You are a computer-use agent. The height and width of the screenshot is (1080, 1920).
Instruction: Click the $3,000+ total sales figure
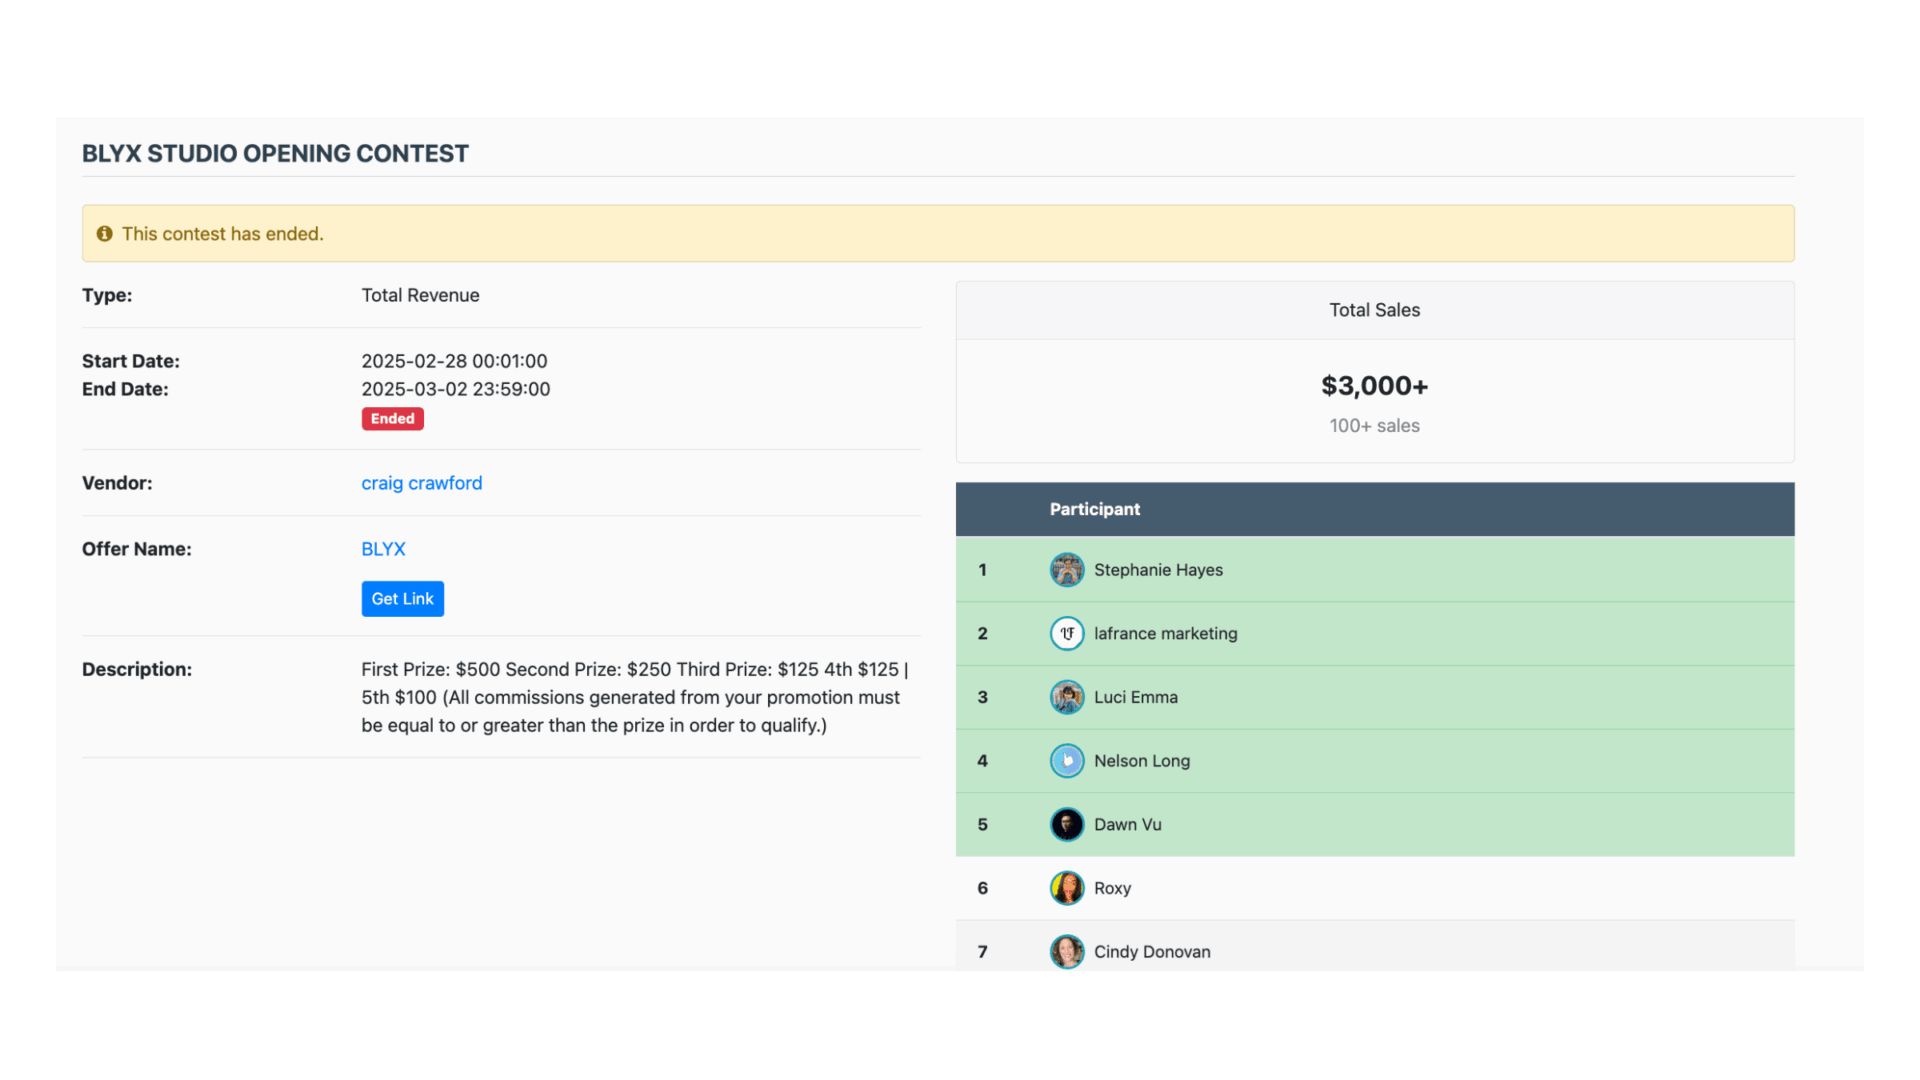click(1374, 386)
